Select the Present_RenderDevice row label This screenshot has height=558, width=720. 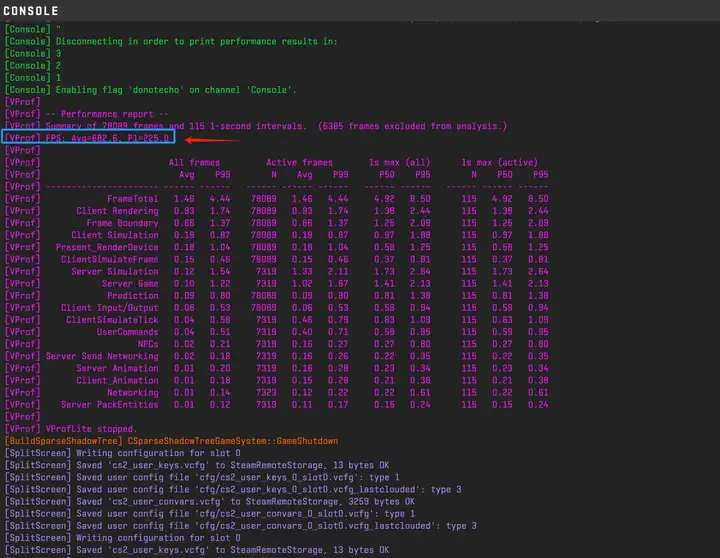tap(107, 247)
